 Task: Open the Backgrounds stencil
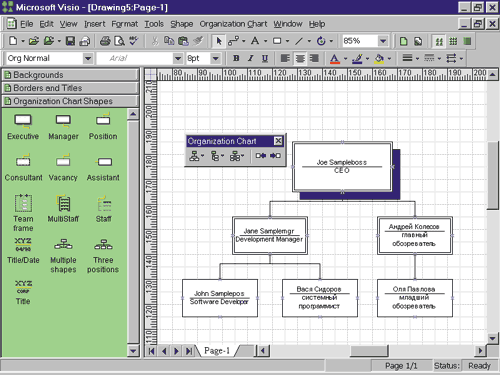pos(71,75)
